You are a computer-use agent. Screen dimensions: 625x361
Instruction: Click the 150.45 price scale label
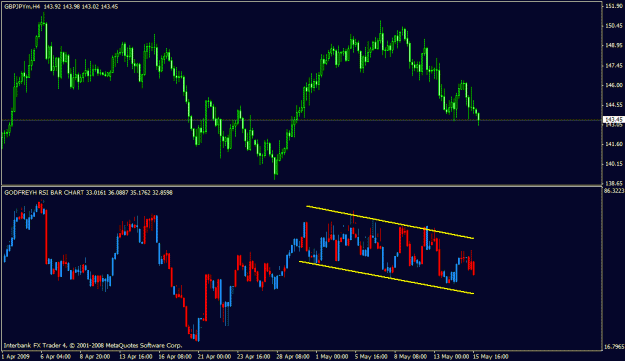pos(614,26)
